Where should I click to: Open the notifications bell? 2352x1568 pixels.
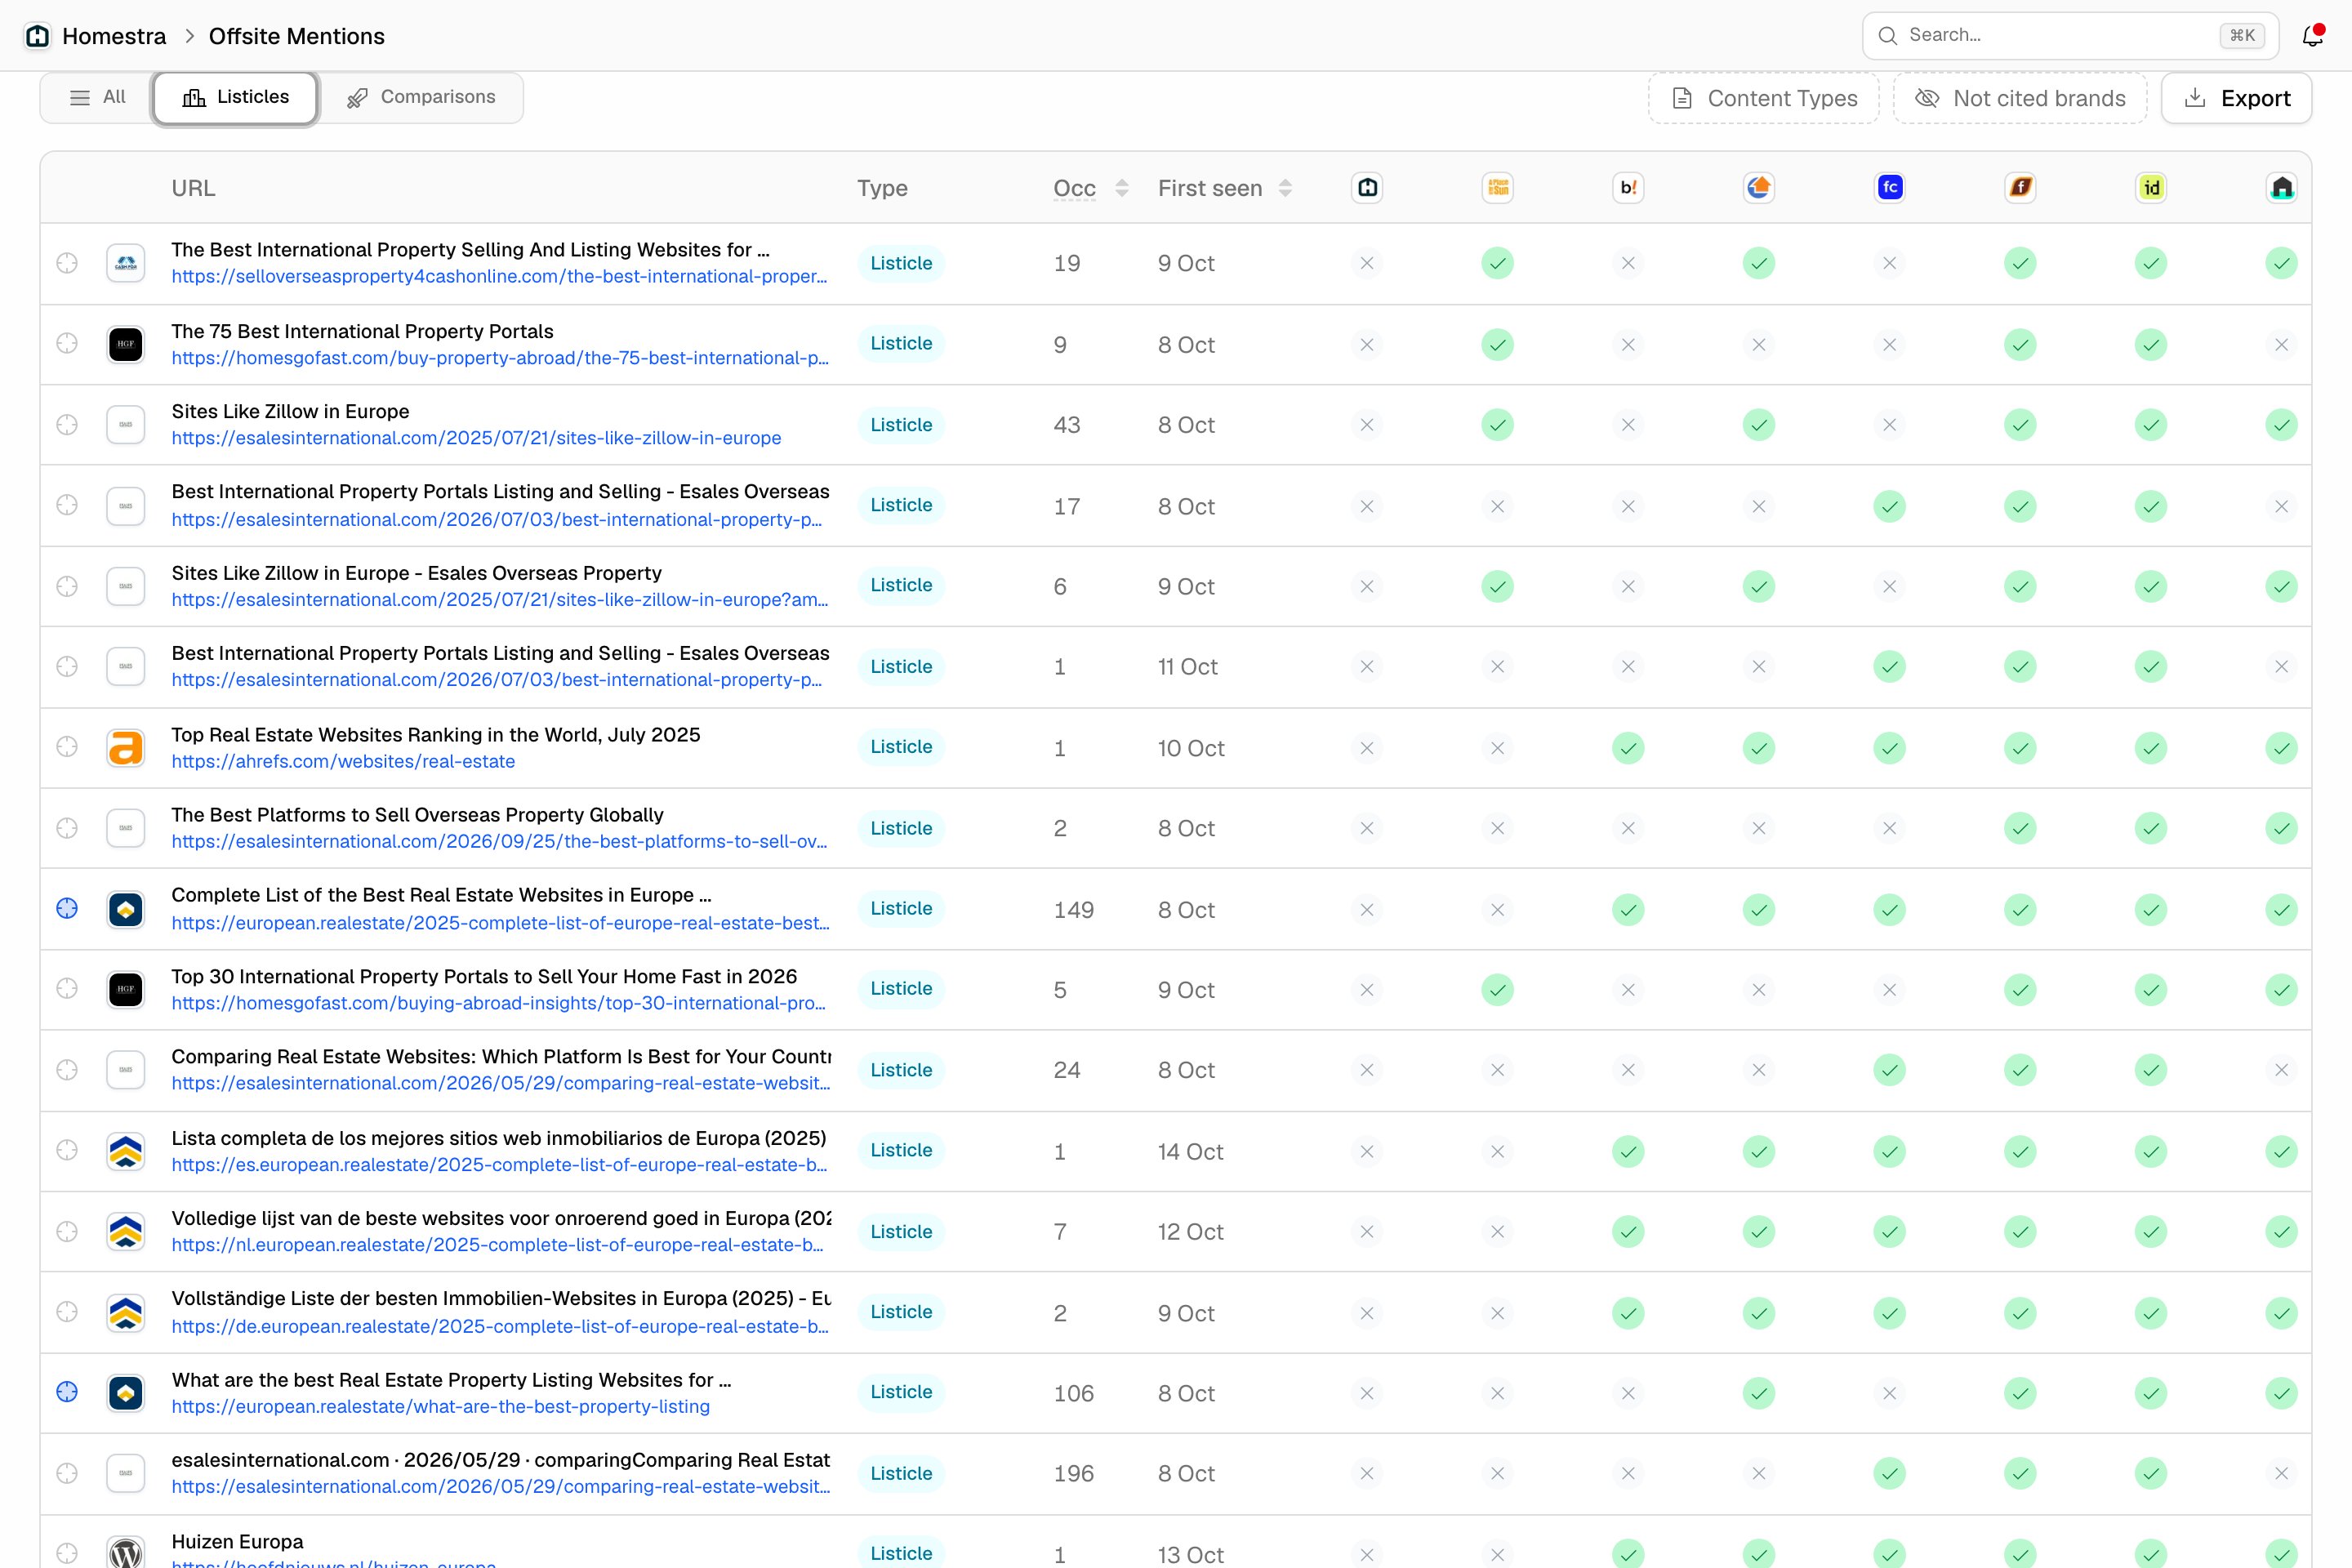pyautogui.click(x=2312, y=36)
